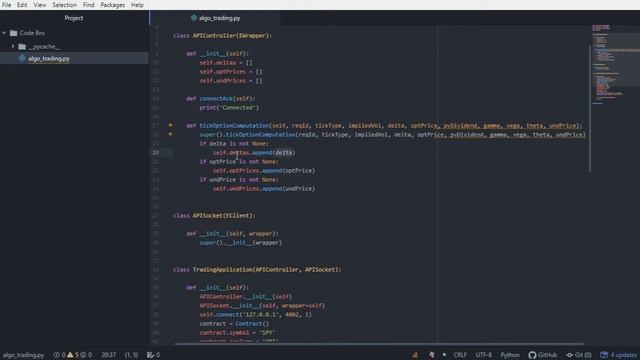Screen dimensions: 640x360
Task: Place cursor on self.undPrices.append(undPrice) line
Action: [x=264, y=188]
